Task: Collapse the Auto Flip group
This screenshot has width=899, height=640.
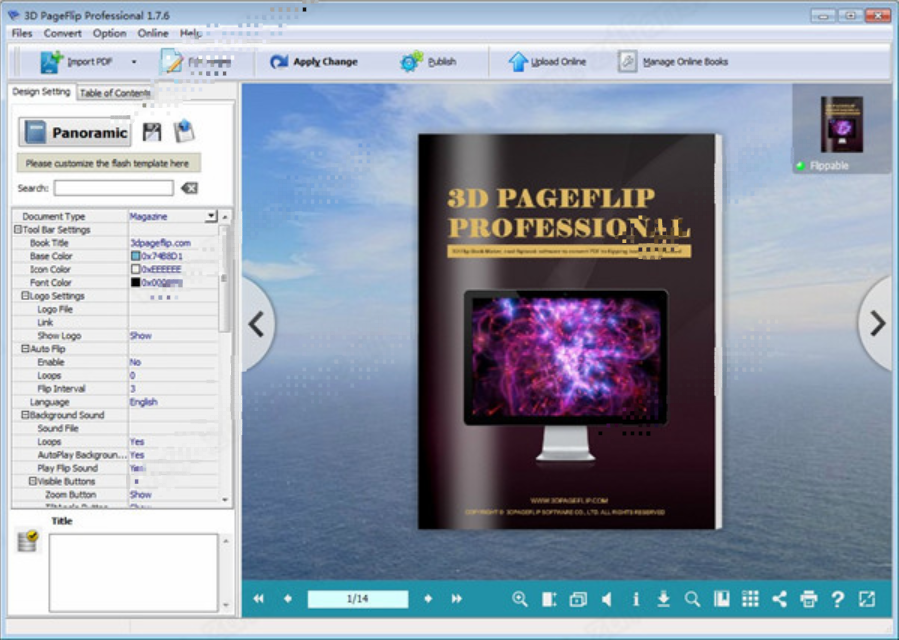Action: 25,349
